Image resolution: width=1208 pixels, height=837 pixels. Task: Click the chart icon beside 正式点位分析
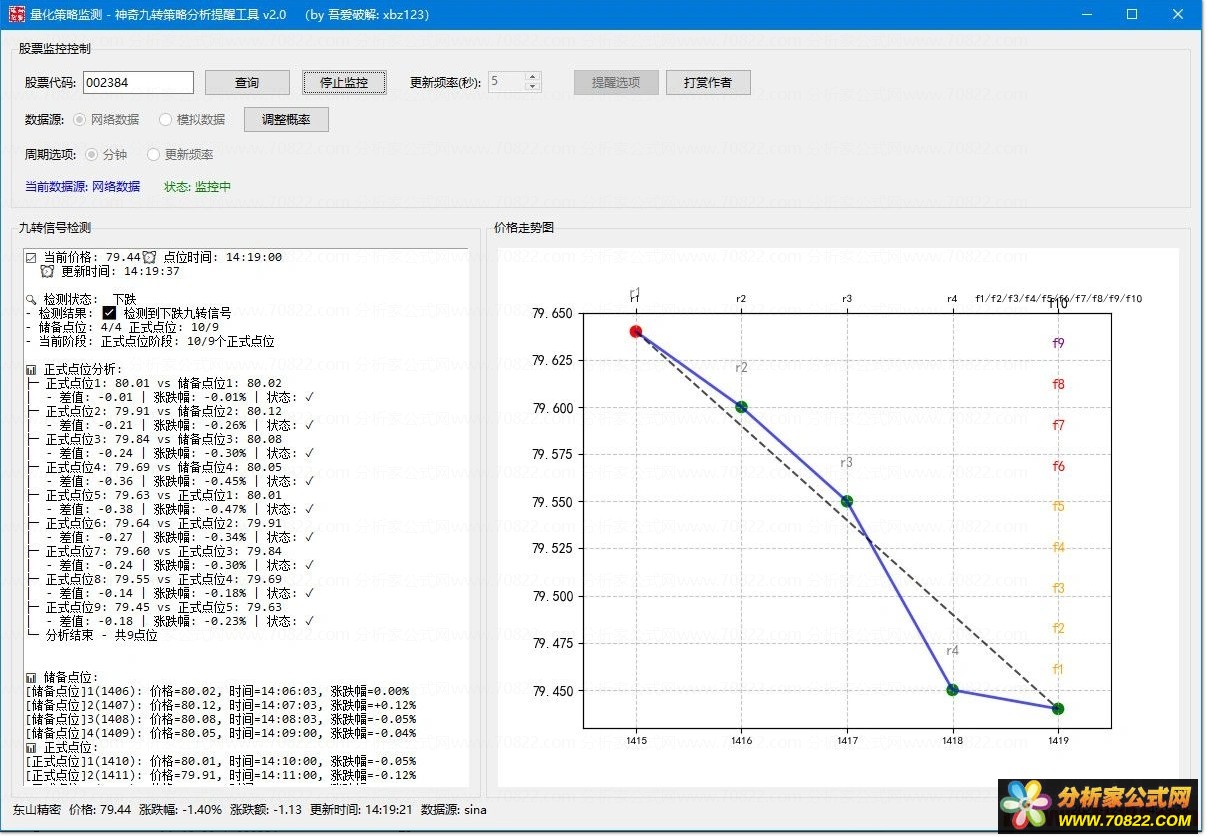(31, 369)
